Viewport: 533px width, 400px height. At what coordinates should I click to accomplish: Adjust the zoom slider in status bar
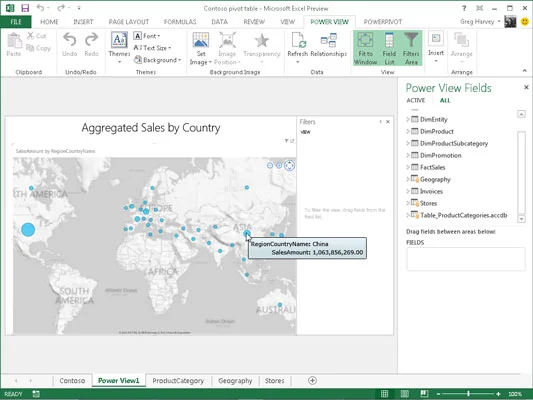click(x=468, y=394)
